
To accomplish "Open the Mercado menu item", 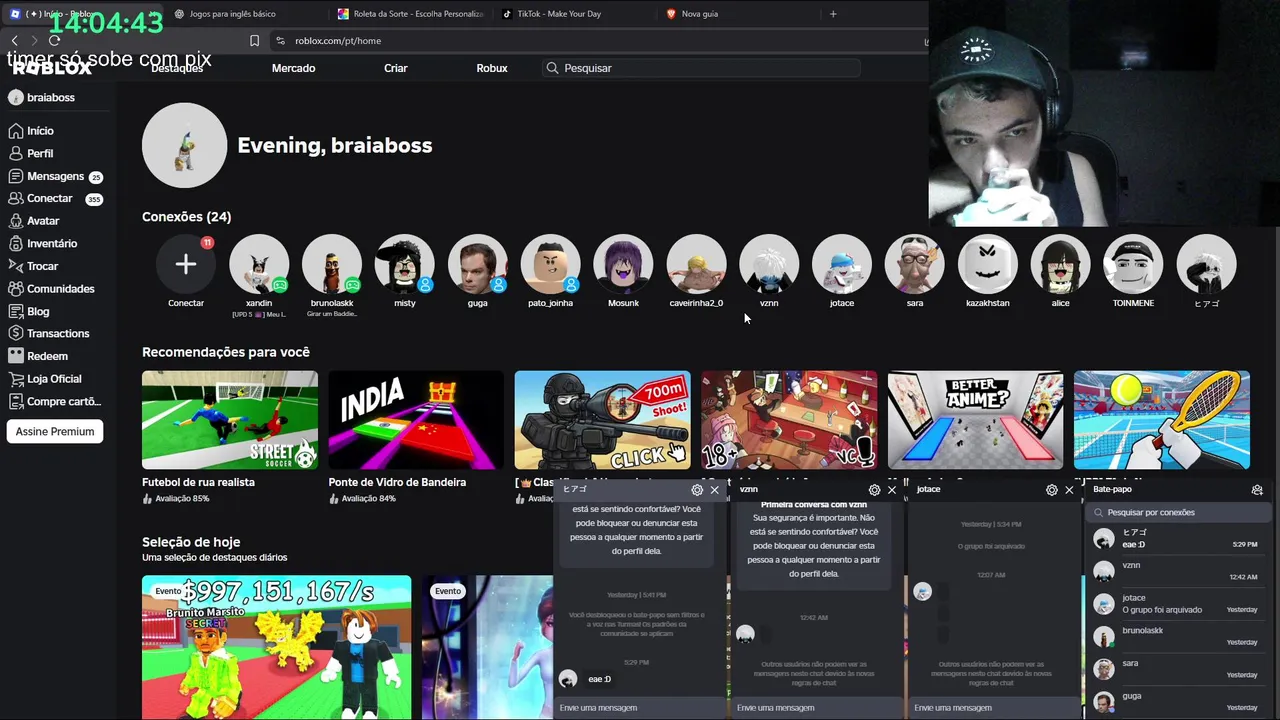I will pos(293,68).
